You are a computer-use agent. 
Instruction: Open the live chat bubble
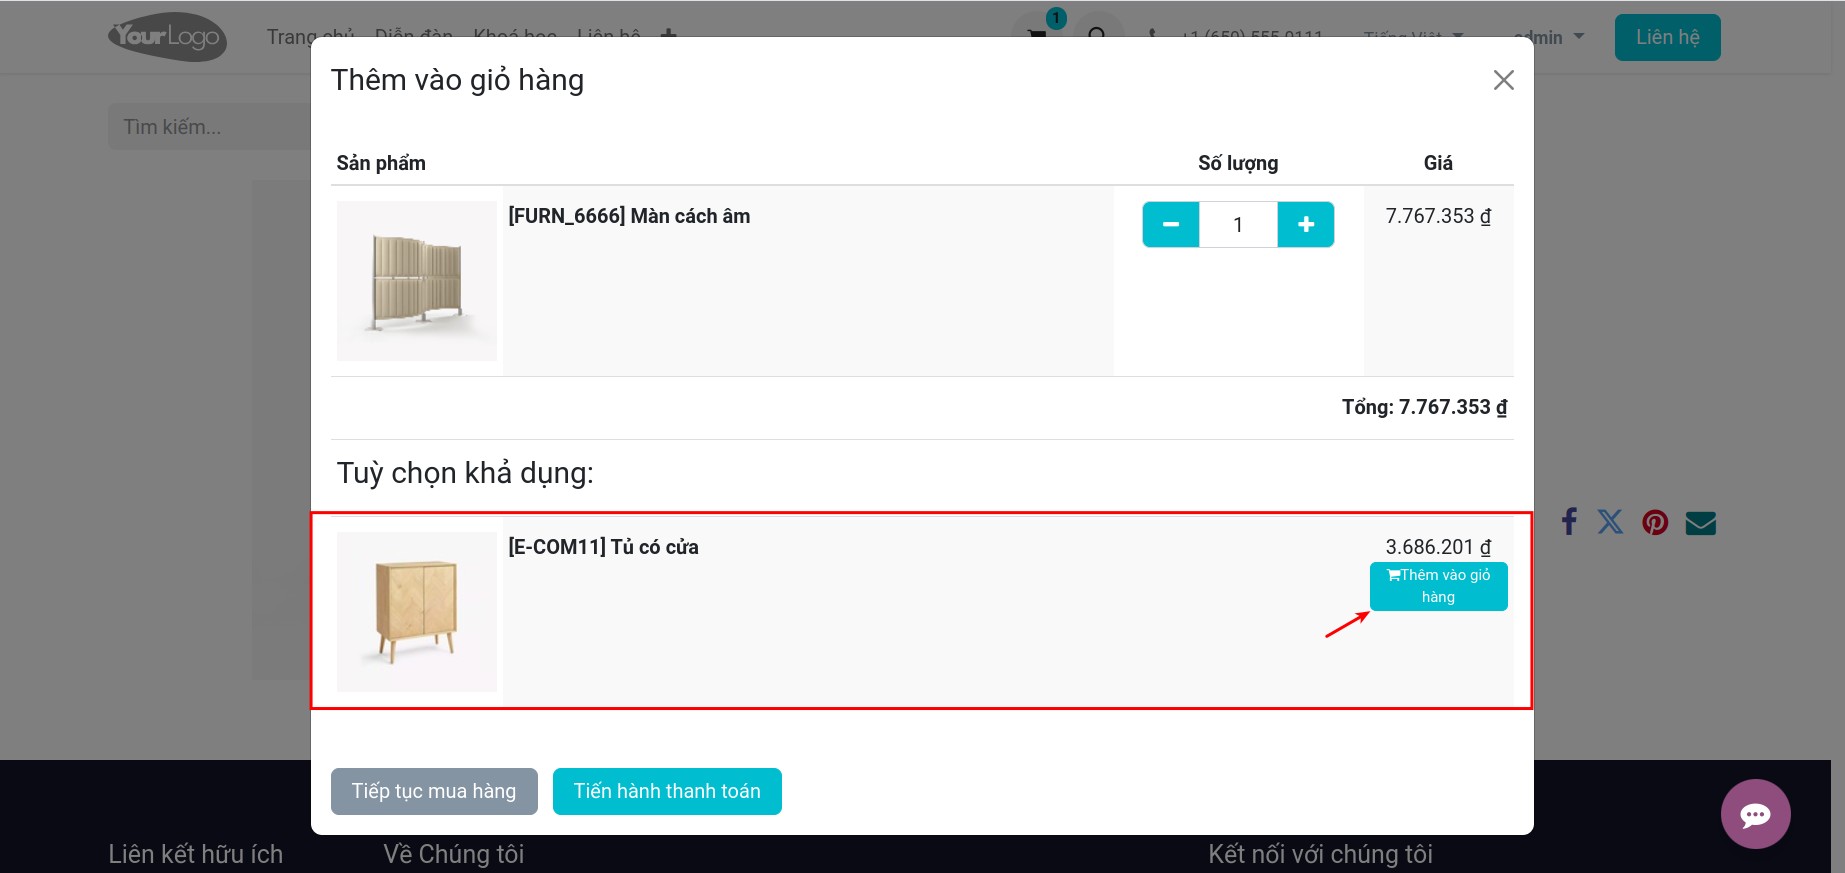tap(1755, 814)
